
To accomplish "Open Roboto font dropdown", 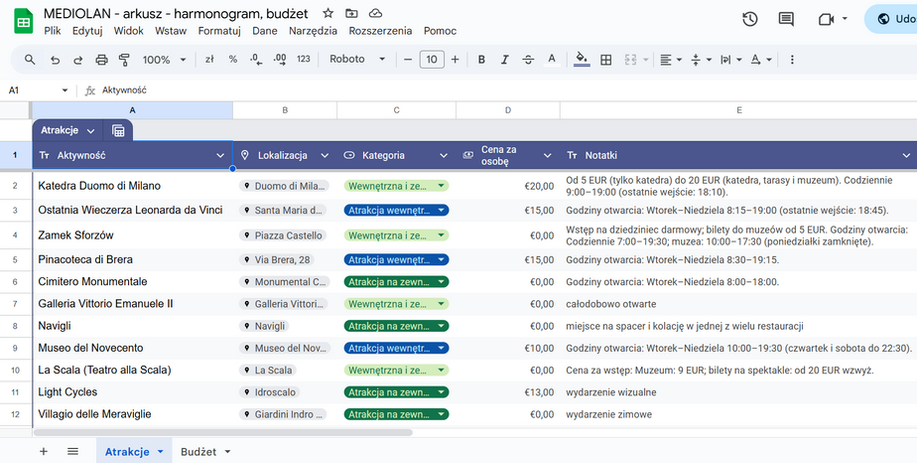I will pos(357,59).
